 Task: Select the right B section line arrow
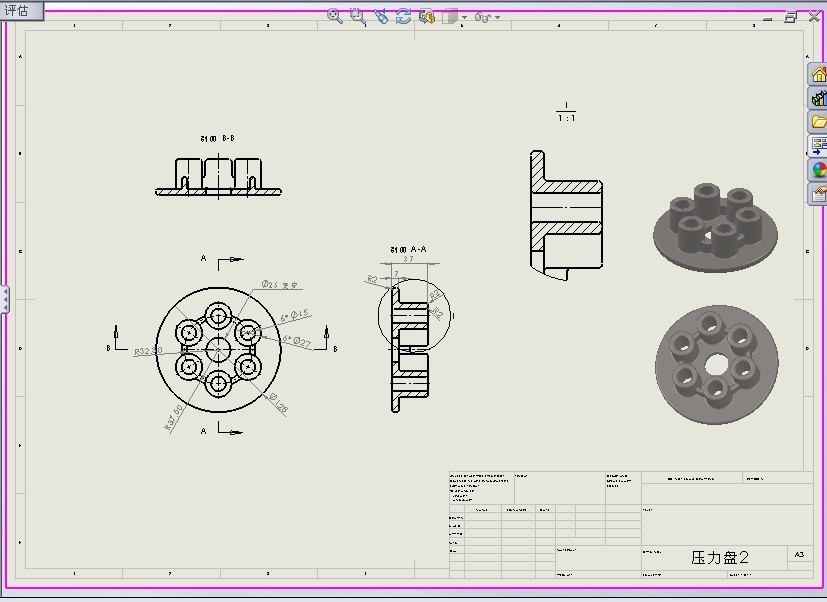tap(323, 338)
